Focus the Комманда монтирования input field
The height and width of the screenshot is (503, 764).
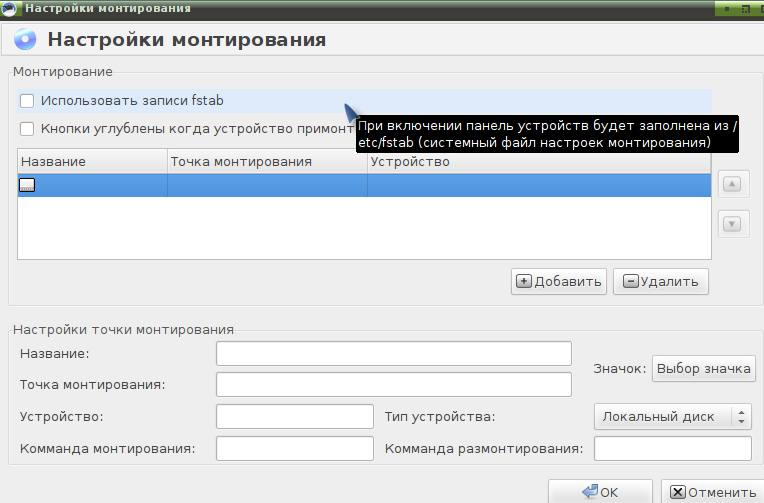tap(295, 448)
